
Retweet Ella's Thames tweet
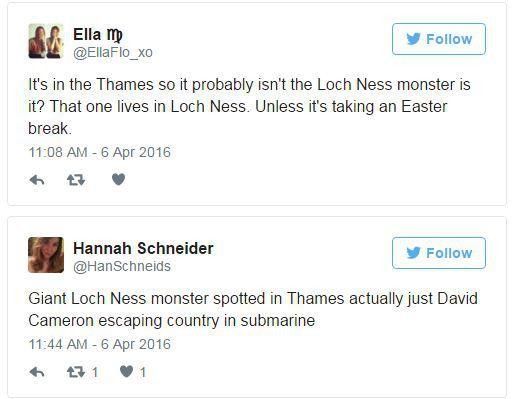click(76, 180)
